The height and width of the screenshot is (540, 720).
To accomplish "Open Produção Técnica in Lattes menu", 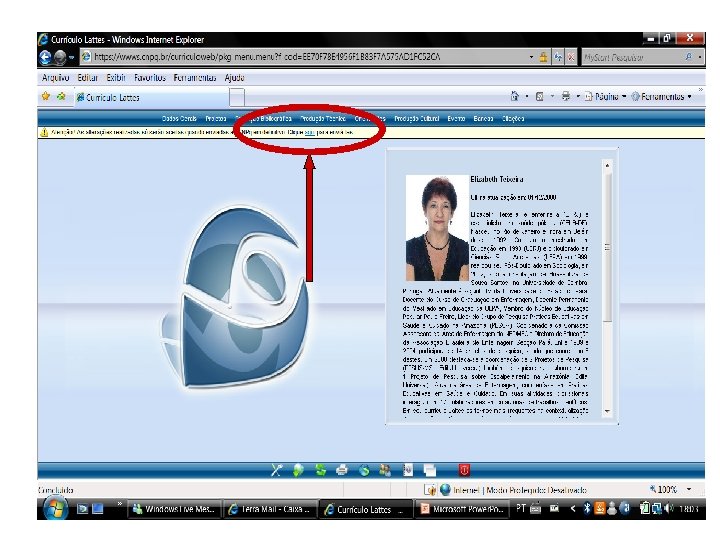I will point(323,118).
